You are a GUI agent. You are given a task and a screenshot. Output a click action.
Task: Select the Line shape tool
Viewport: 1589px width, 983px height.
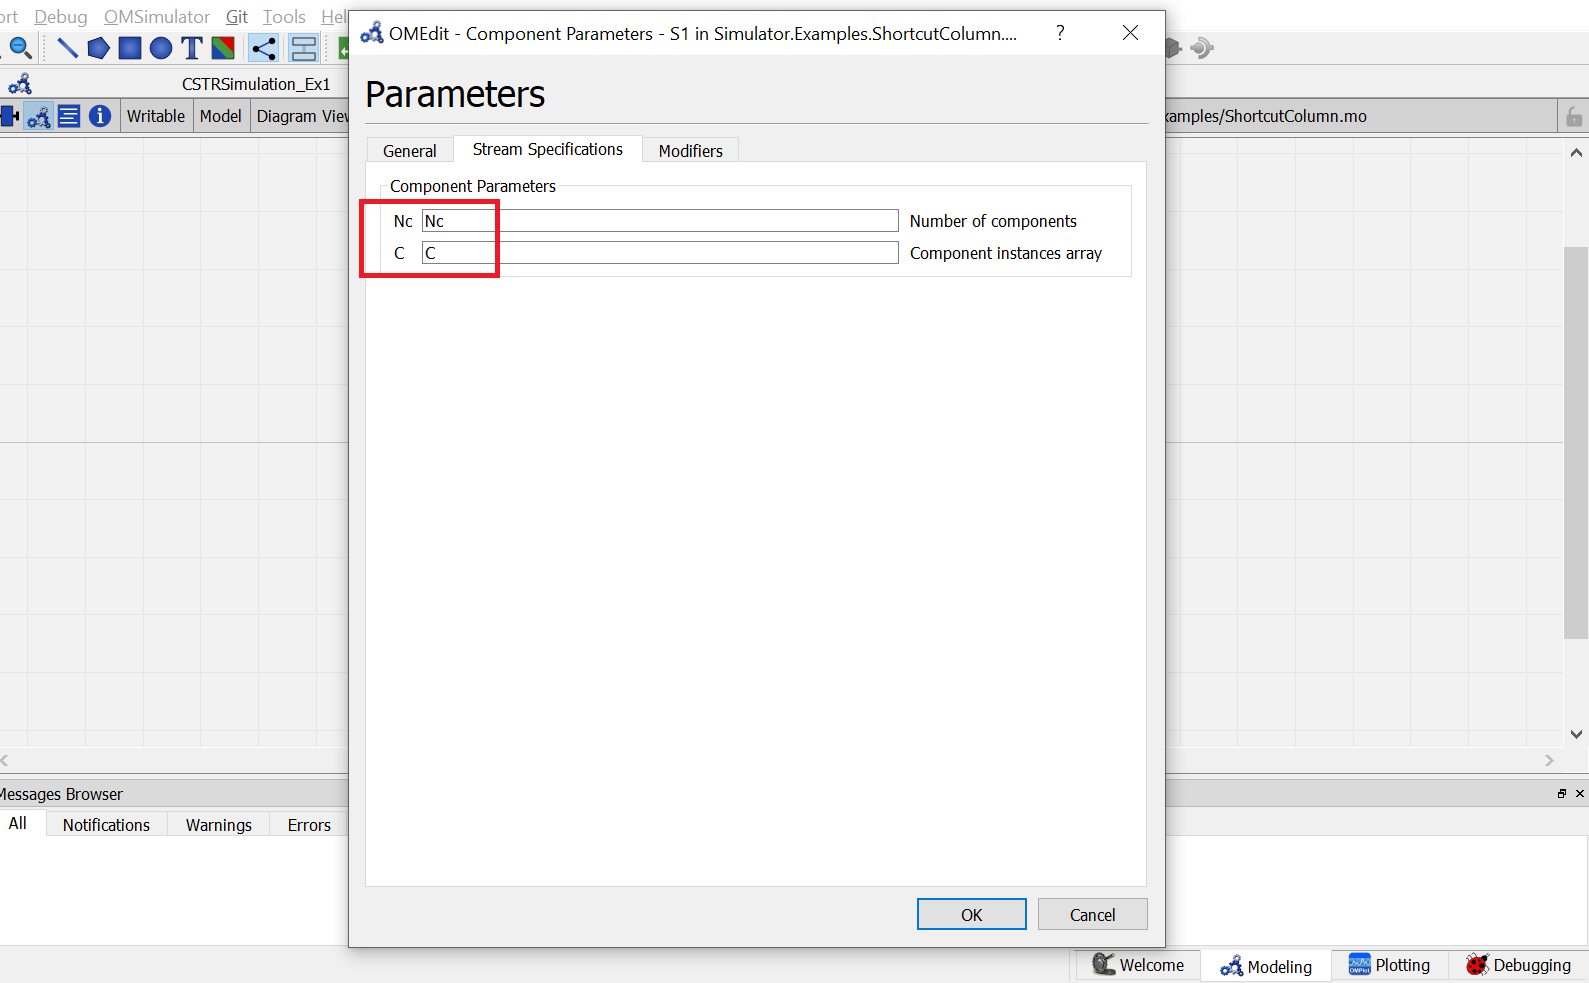pyautogui.click(x=67, y=47)
